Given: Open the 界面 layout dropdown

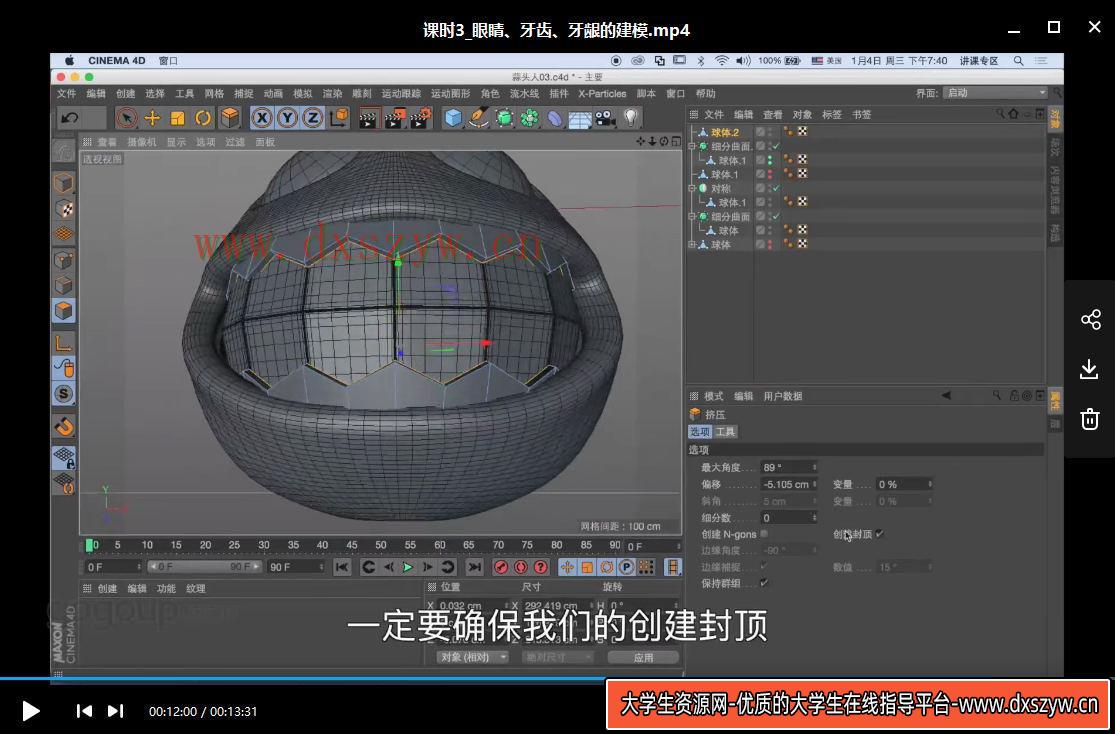Looking at the screenshot, I should click(x=996, y=93).
